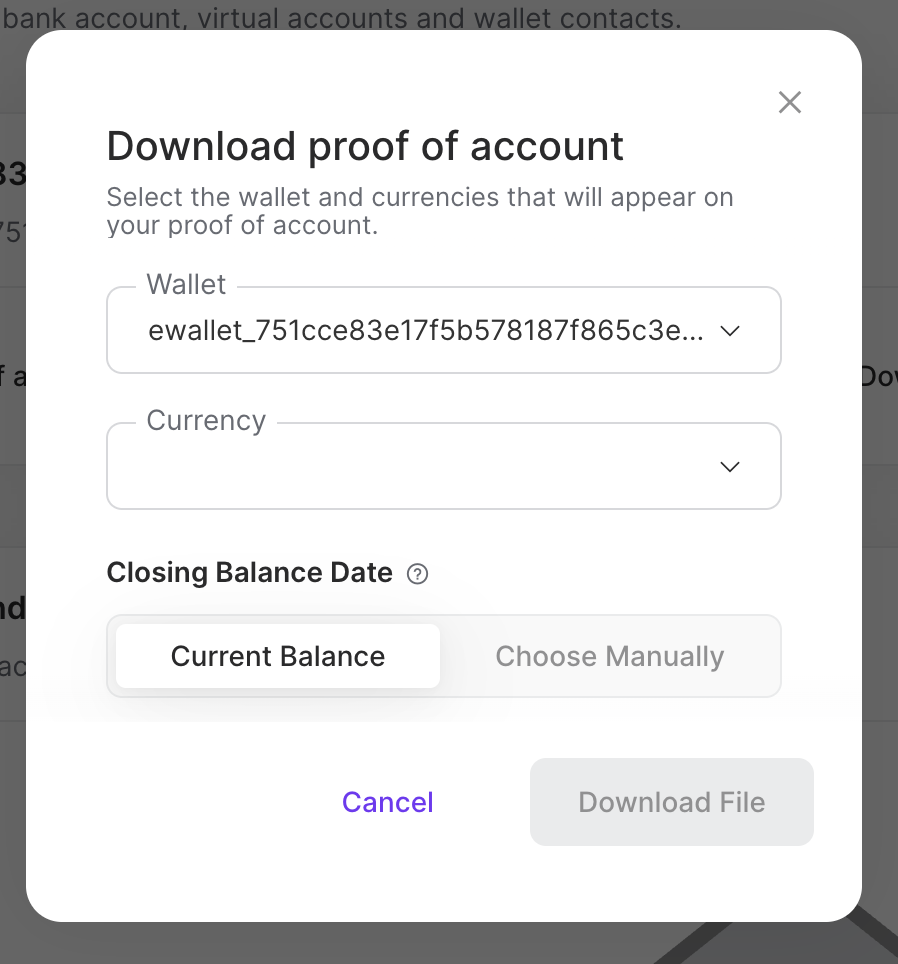Expand the wallet selector showing ewallet_751cce83

444,330
